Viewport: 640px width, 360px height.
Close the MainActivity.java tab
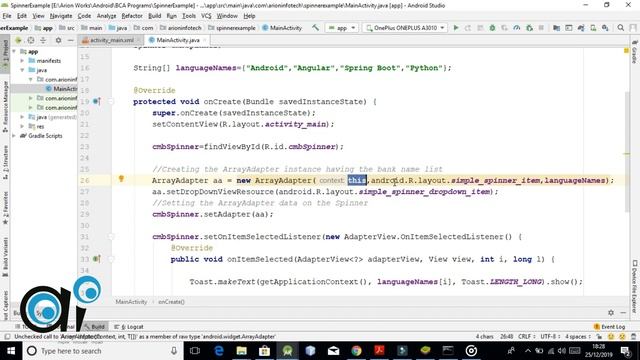(x=204, y=40)
